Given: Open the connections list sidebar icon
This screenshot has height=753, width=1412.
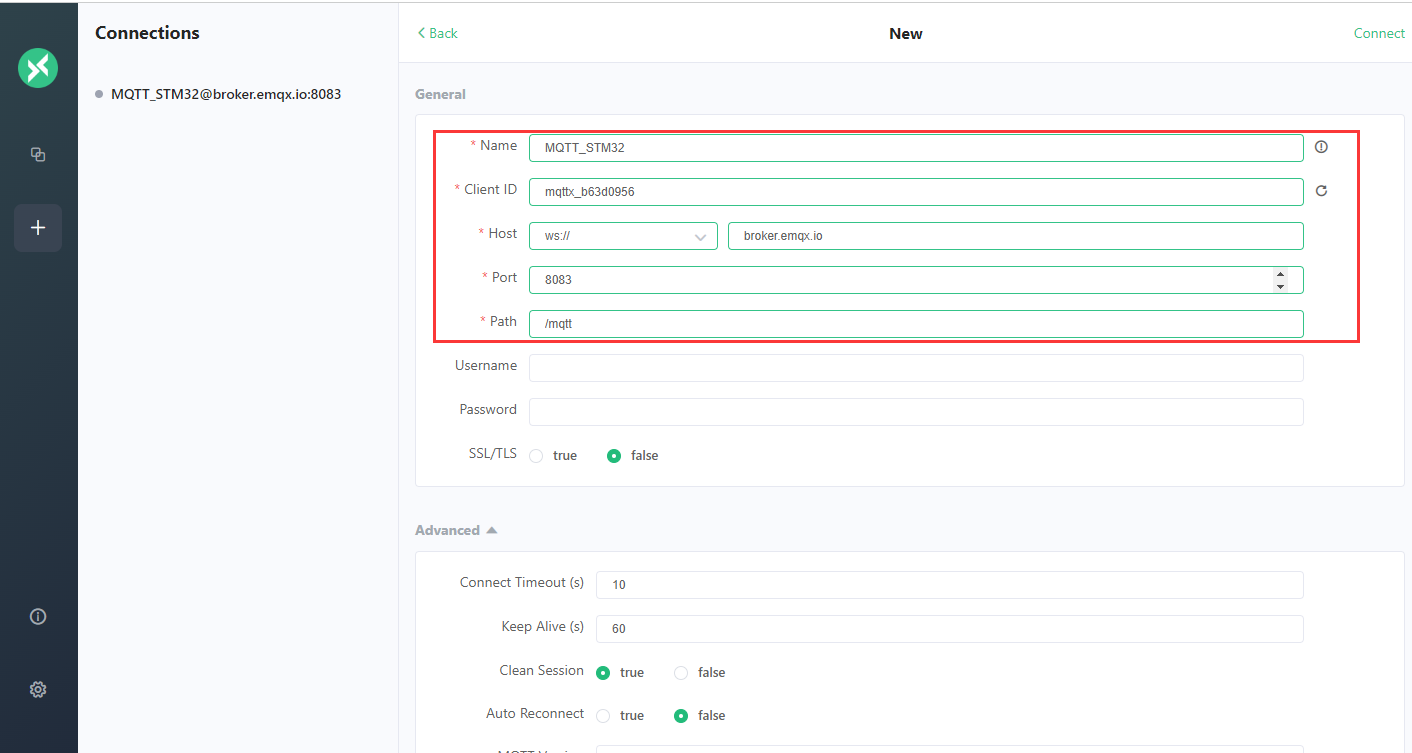Looking at the screenshot, I should [38, 154].
